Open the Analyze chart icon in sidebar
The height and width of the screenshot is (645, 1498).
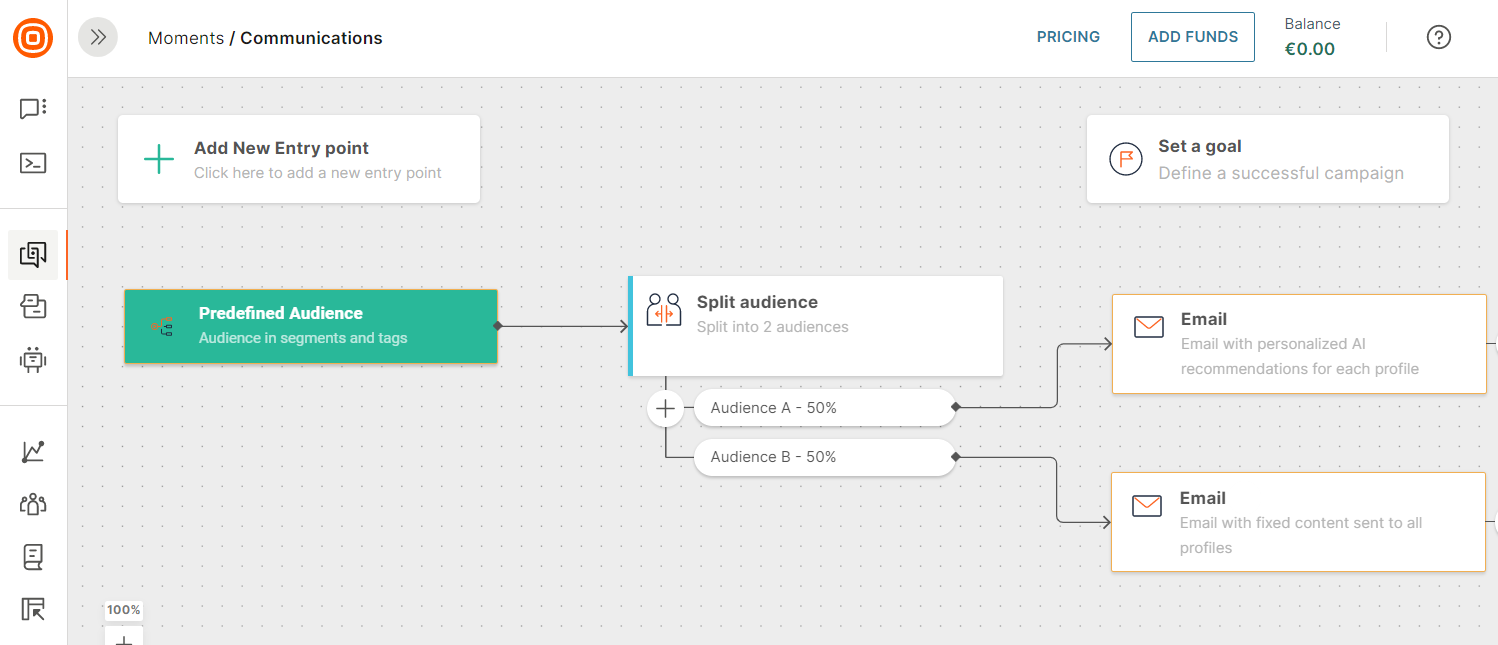tap(33, 452)
